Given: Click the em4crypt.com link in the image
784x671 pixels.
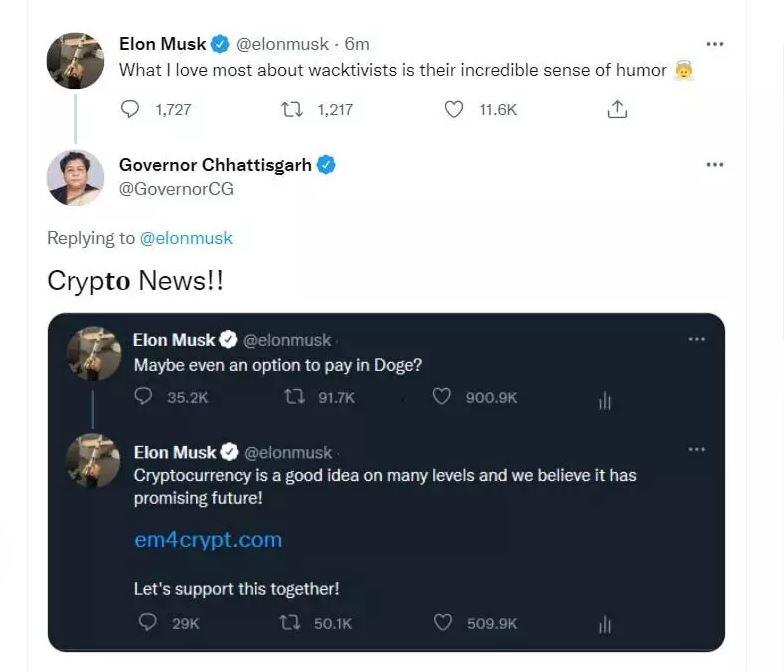Looking at the screenshot, I should [208, 540].
